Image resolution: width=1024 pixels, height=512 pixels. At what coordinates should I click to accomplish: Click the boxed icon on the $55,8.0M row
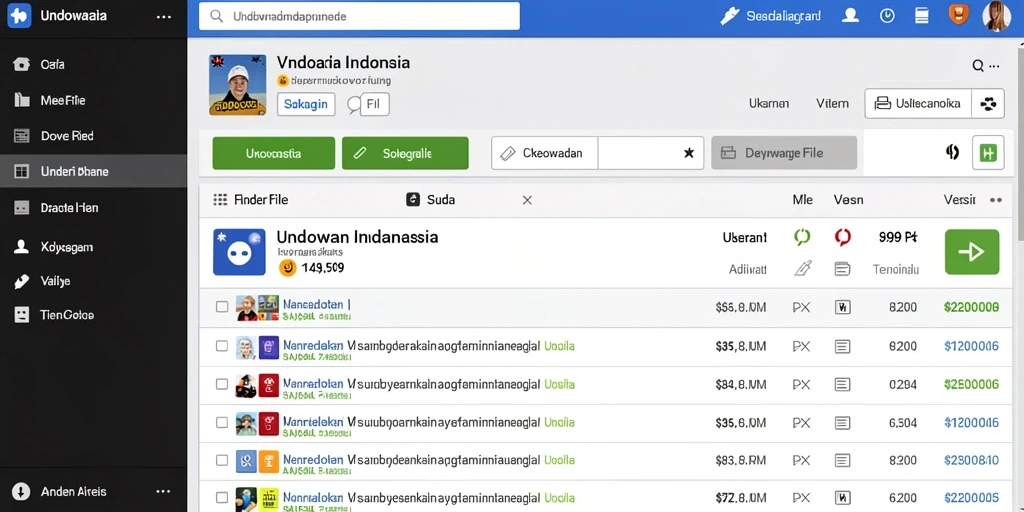coord(842,307)
